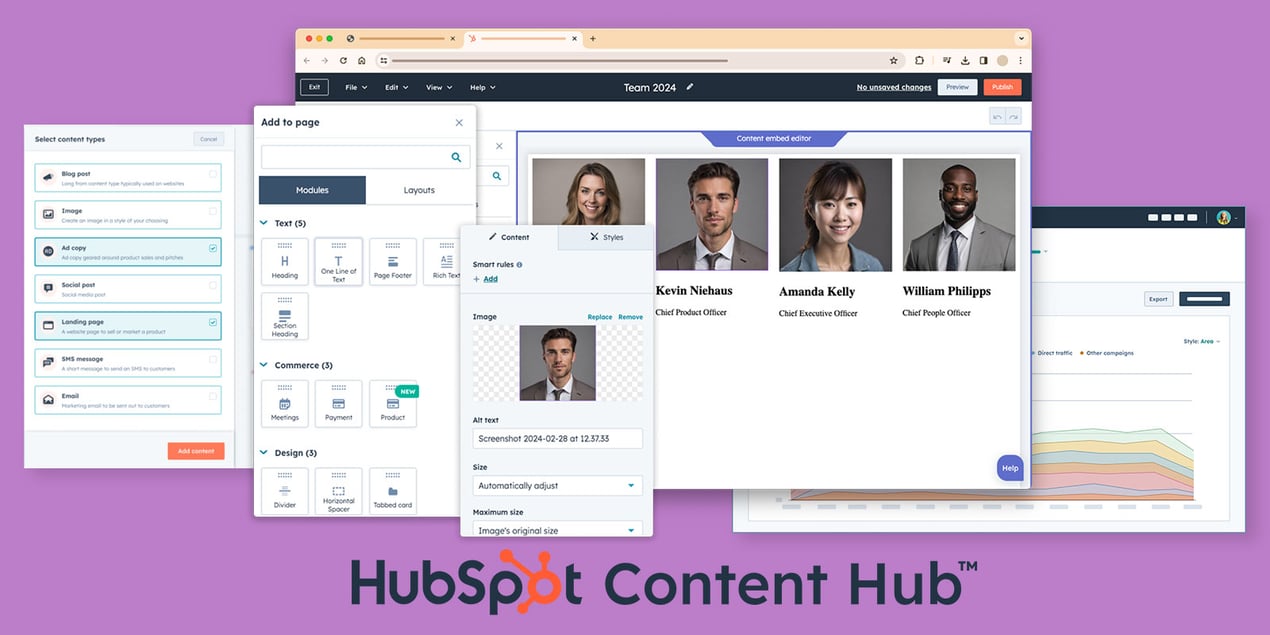The height and width of the screenshot is (635, 1270).
Task: Open the image Size dropdown
Action: click(x=557, y=485)
